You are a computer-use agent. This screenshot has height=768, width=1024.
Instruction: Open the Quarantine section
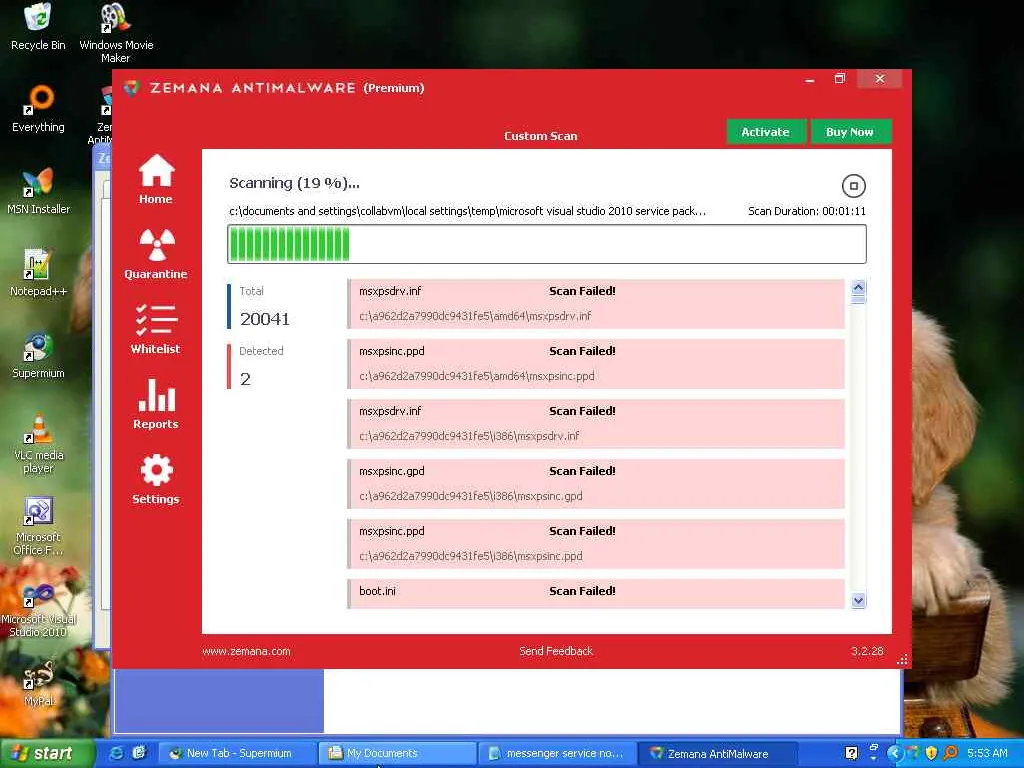[155, 254]
